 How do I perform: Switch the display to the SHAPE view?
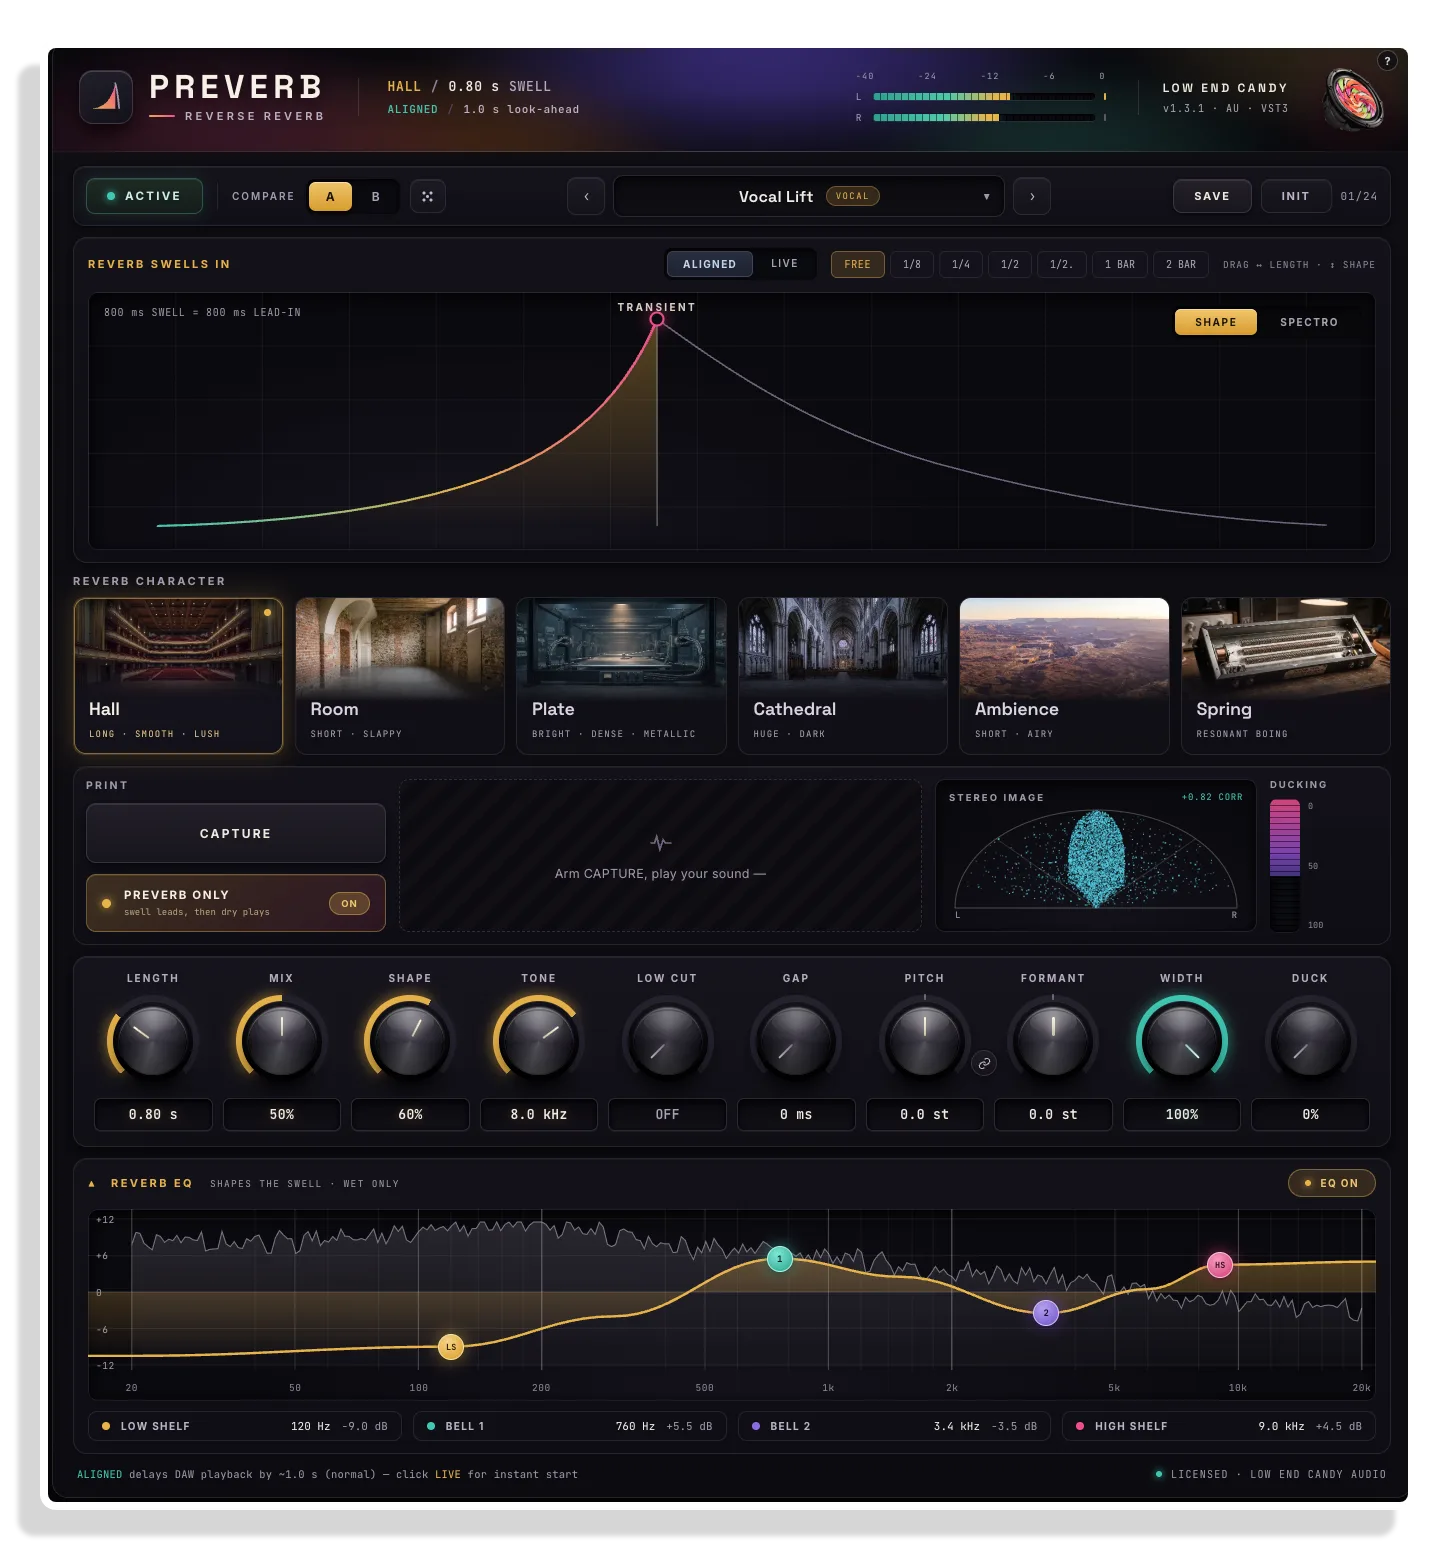tap(1215, 322)
